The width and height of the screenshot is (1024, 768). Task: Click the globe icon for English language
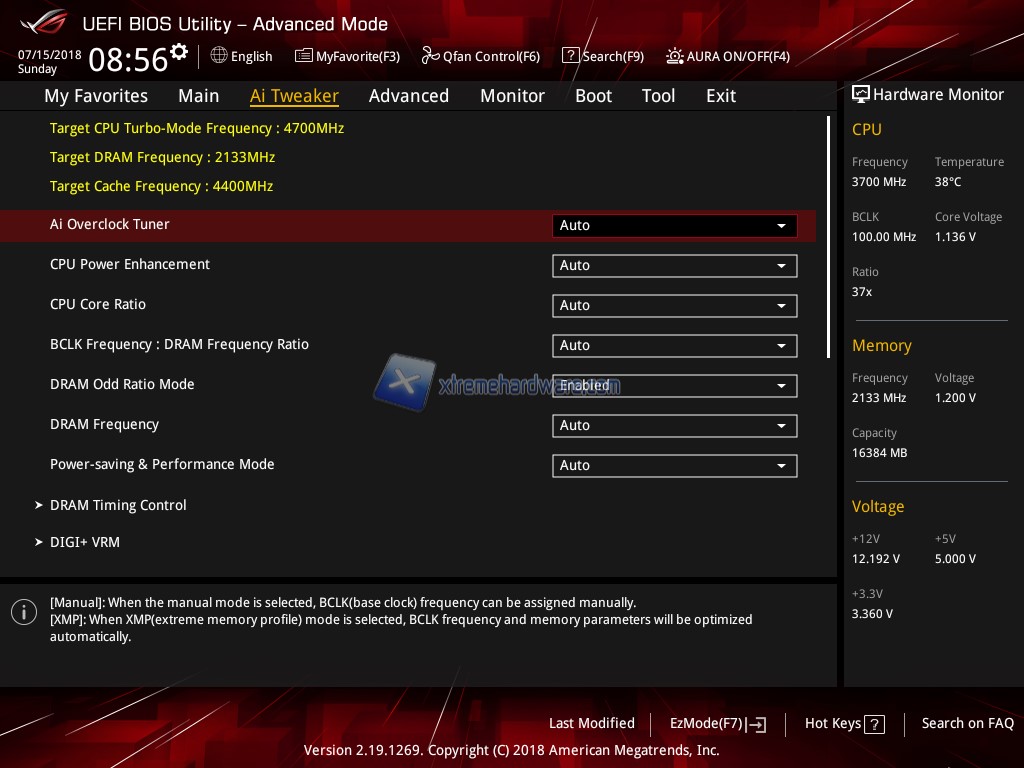[x=219, y=56]
